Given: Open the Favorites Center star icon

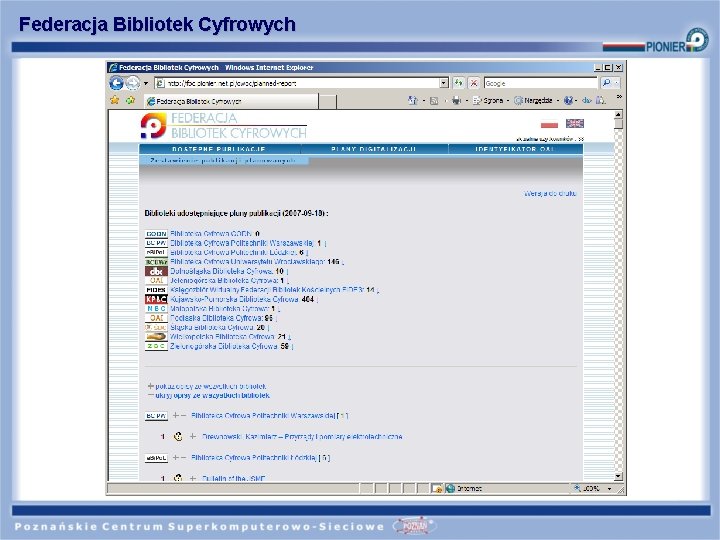Looking at the screenshot, I should [x=115, y=100].
